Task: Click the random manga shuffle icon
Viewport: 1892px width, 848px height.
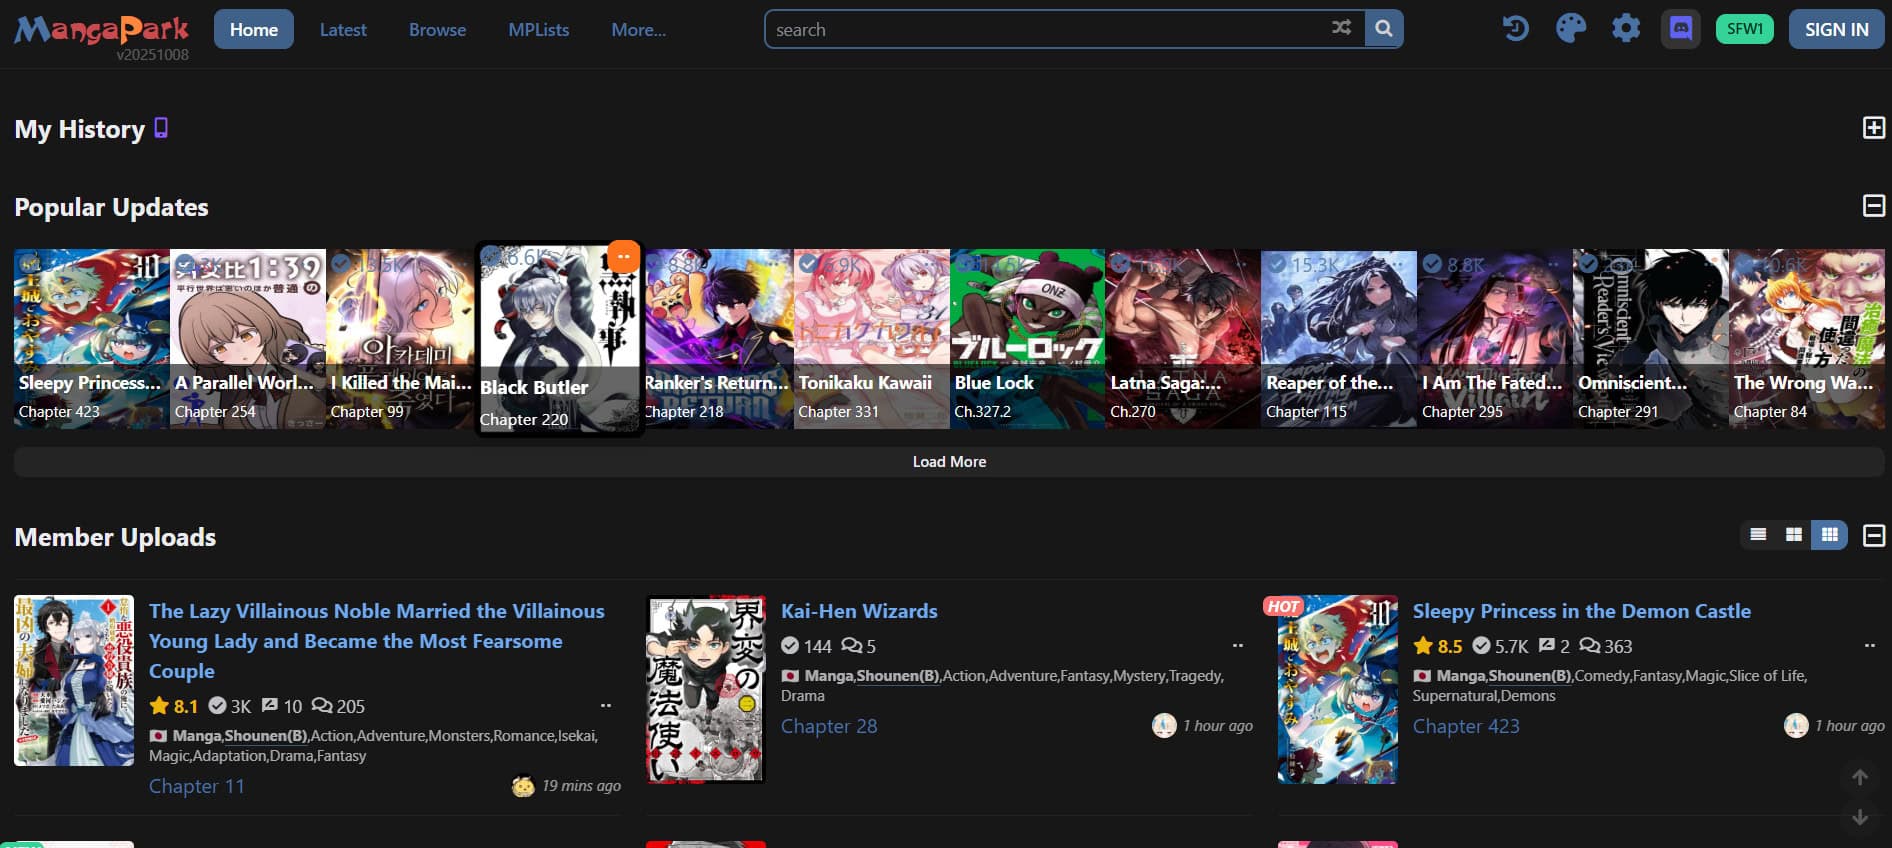Action: coord(1341,28)
